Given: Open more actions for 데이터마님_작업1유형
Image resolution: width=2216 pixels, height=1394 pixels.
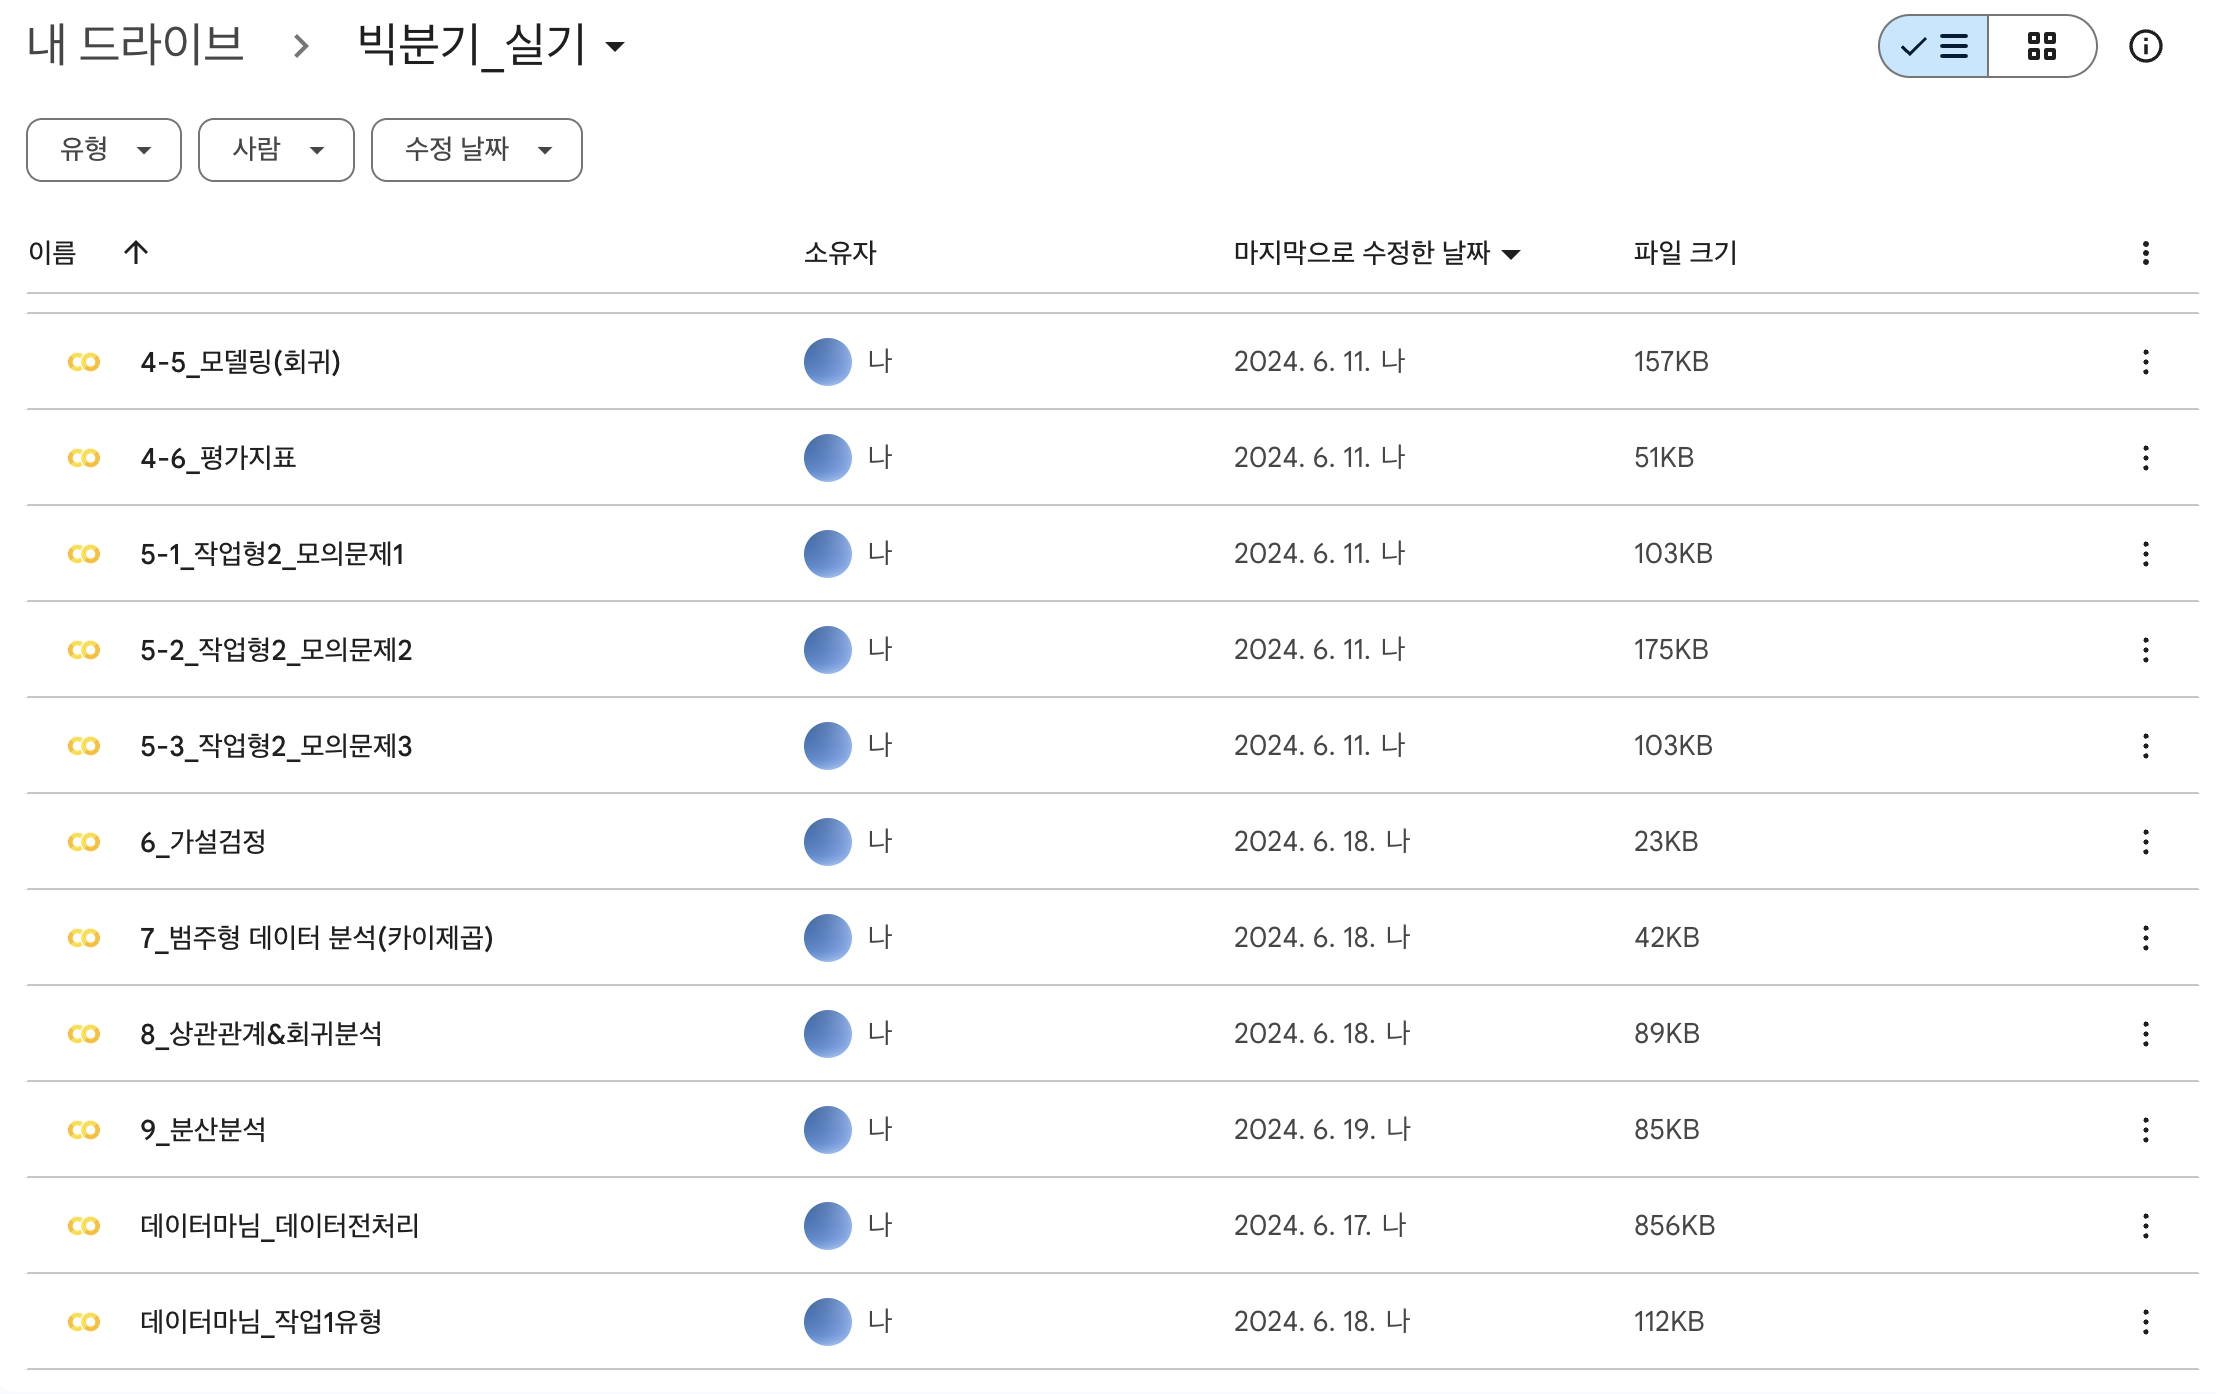Looking at the screenshot, I should click(2145, 1322).
